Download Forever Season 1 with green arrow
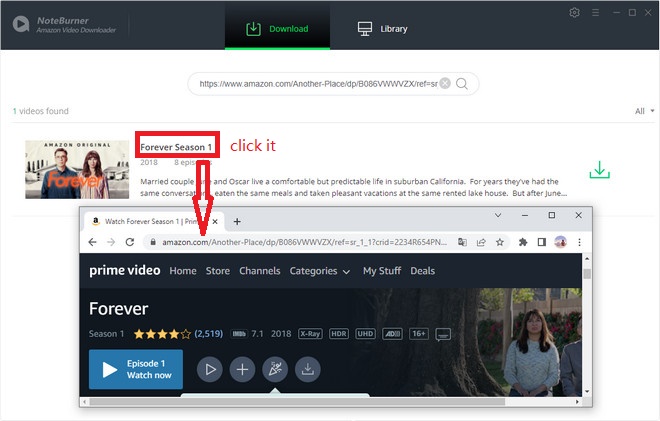This screenshot has width=660, height=421. click(x=599, y=169)
